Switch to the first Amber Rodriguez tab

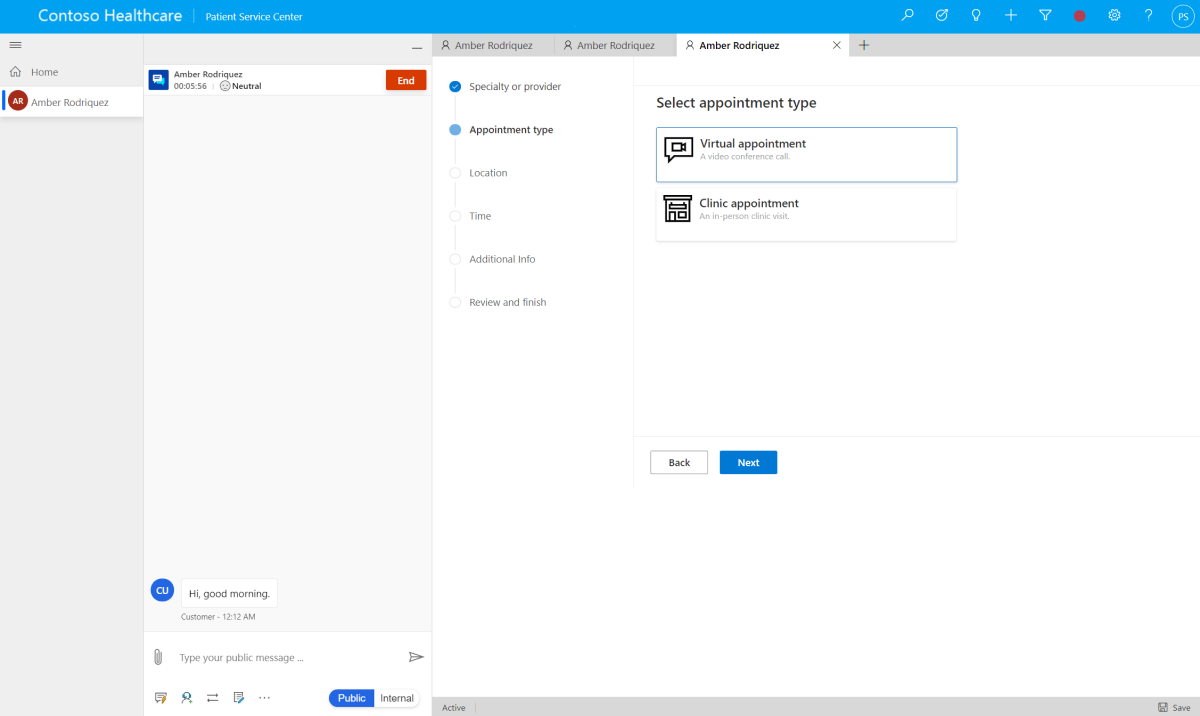(493, 45)
